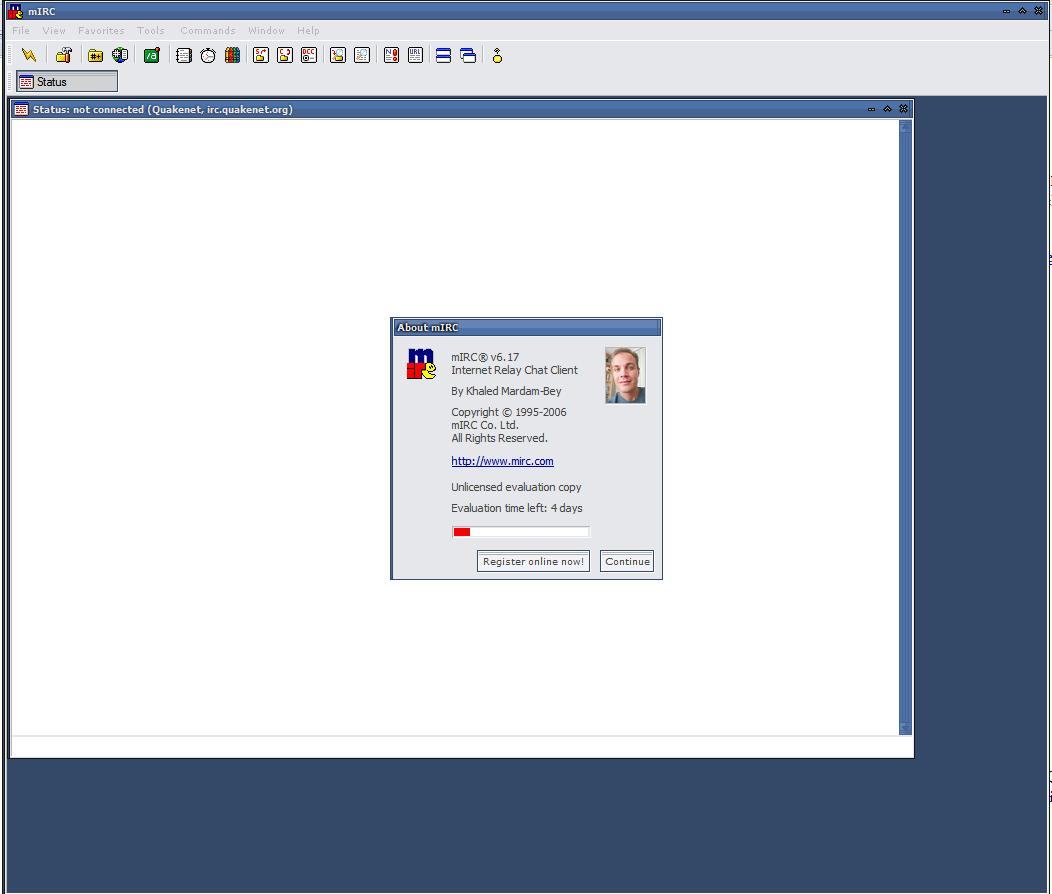This screenshot has width=1052, height=894.
Task: Close the Status window
Action: pyautogui.click(x=904, y=109)
